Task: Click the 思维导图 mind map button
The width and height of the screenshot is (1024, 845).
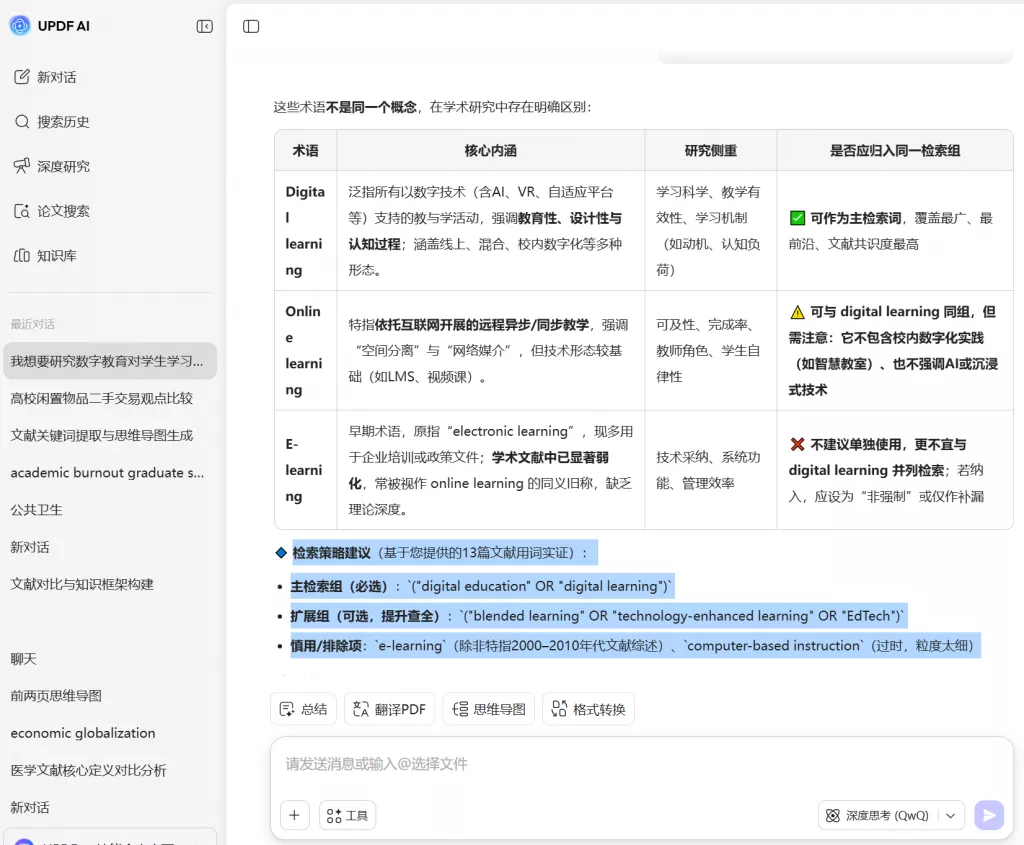Action: (x=488, y=709)
